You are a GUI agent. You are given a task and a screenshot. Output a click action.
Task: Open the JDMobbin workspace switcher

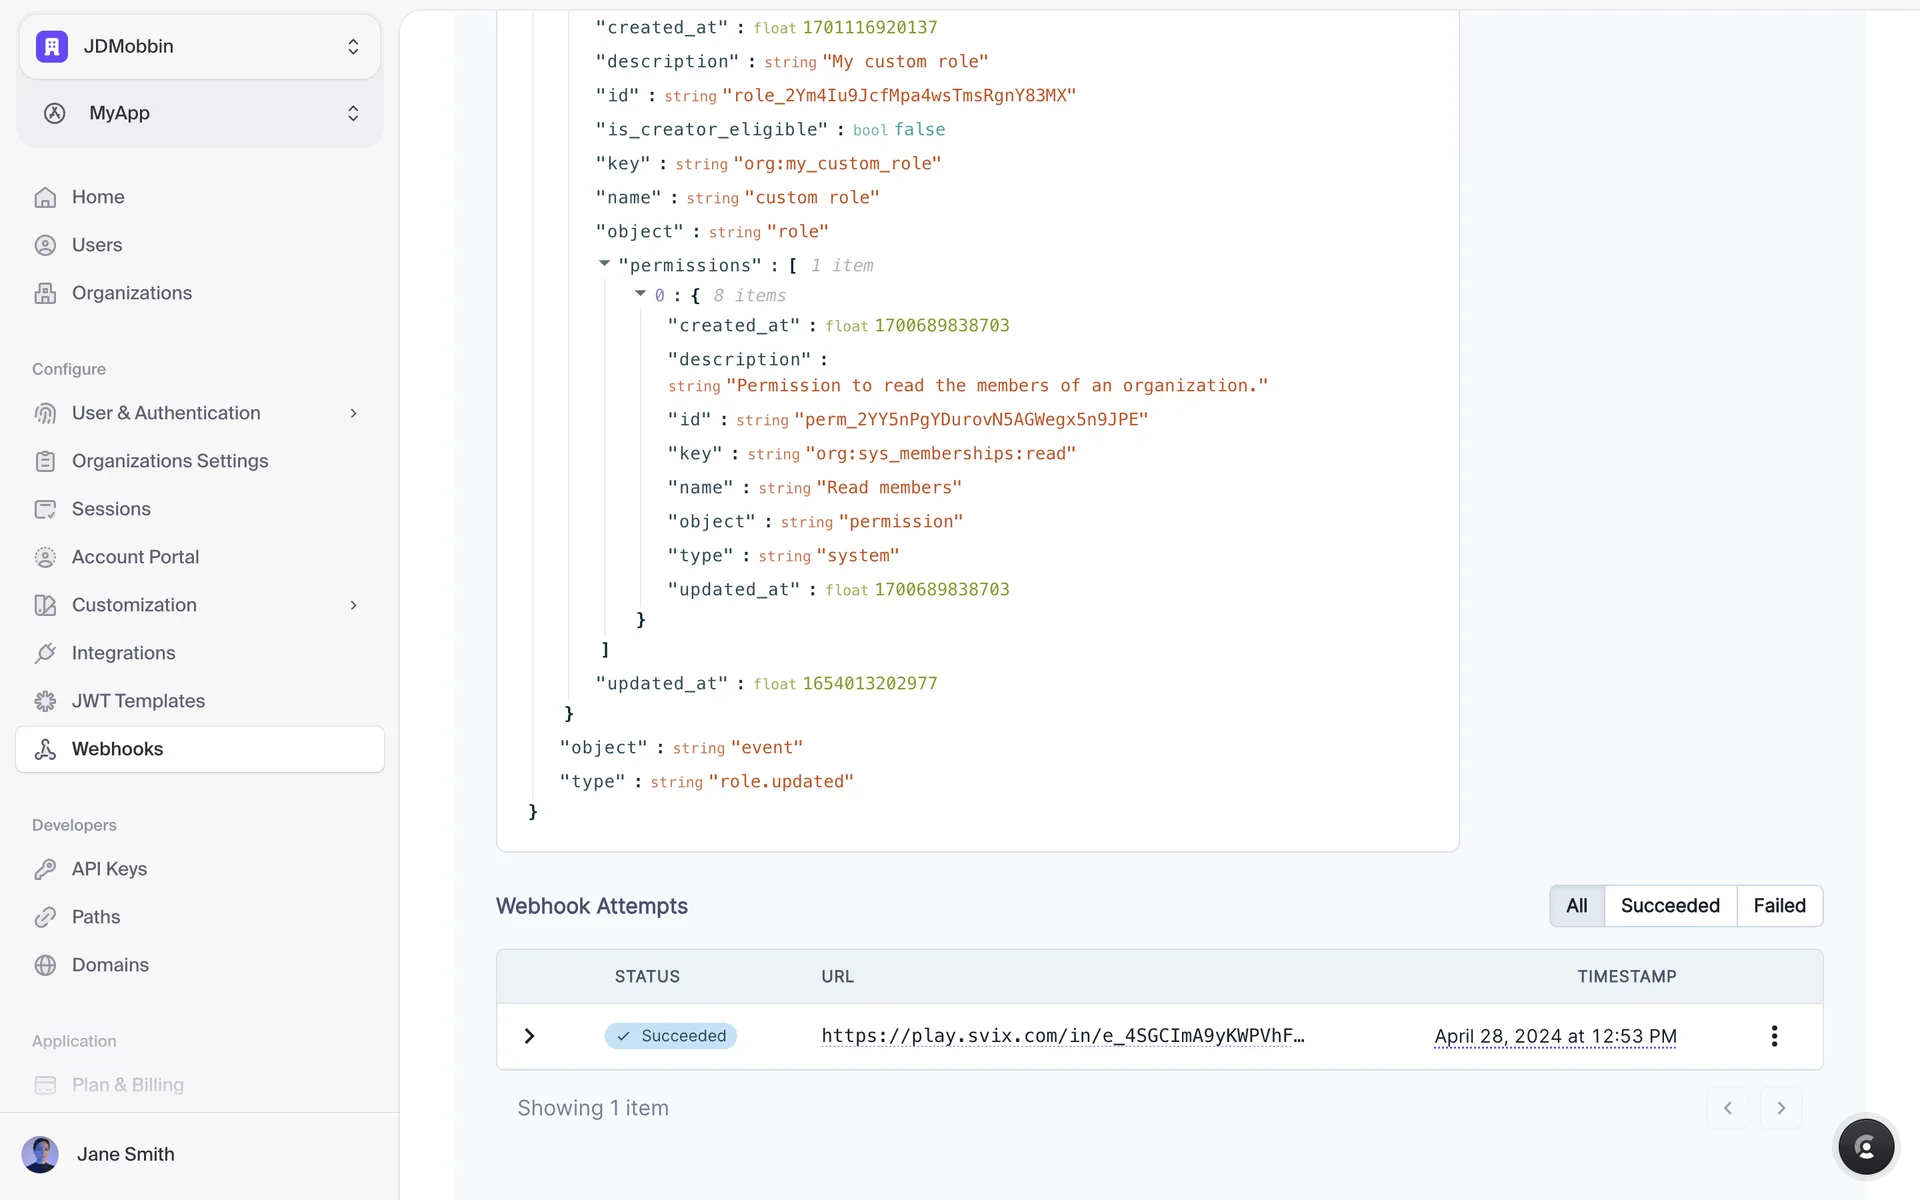[x=200, y=46]
